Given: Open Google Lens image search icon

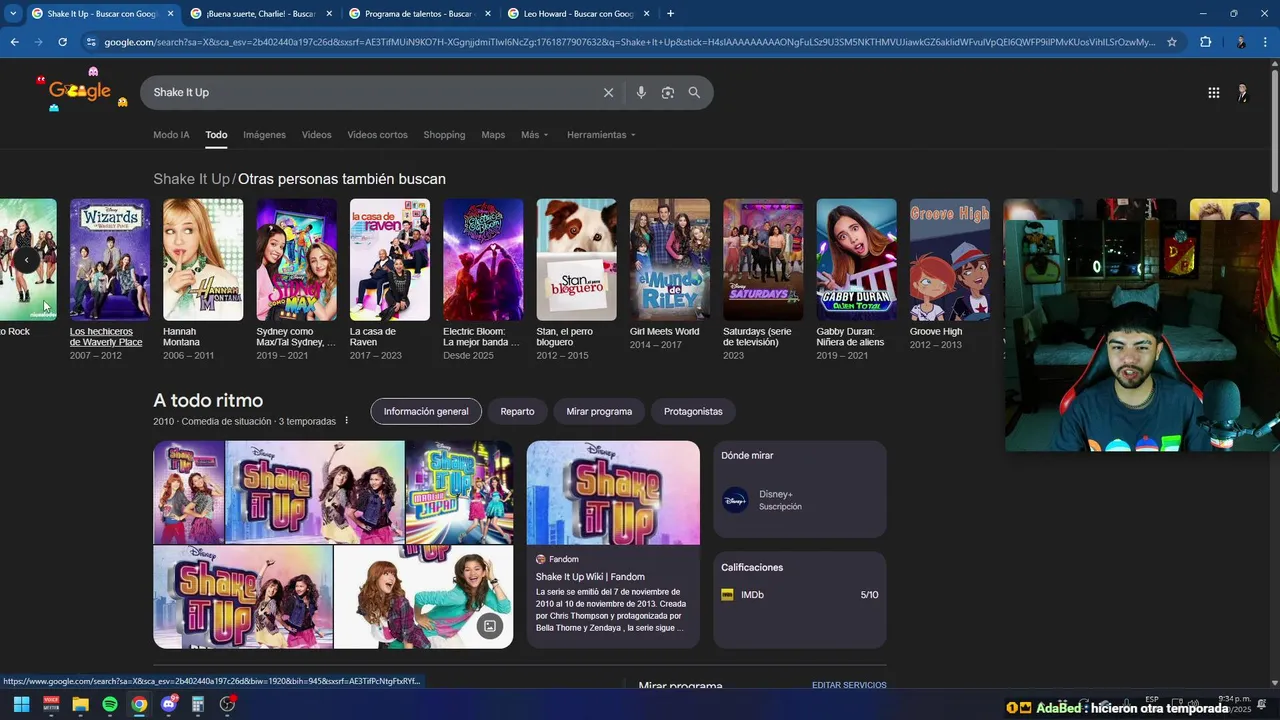Looking at the screenshot, I should (668, 92).
